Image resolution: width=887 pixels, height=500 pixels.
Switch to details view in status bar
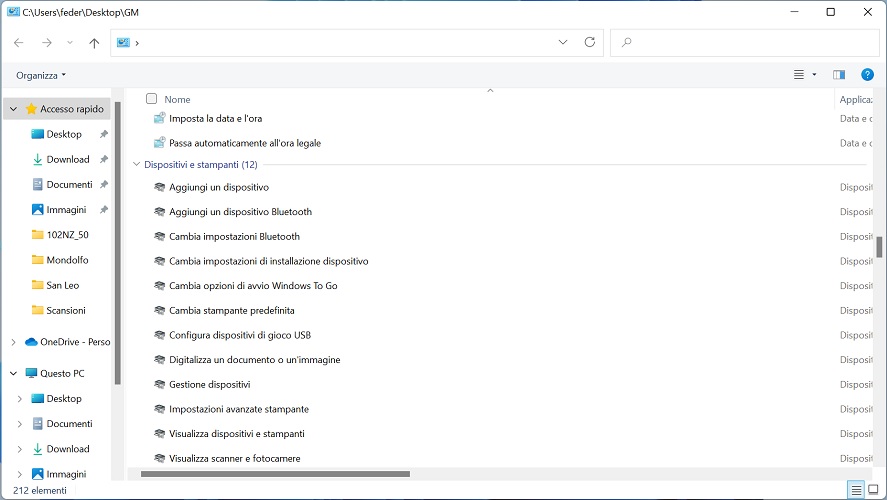coord(855,490)
